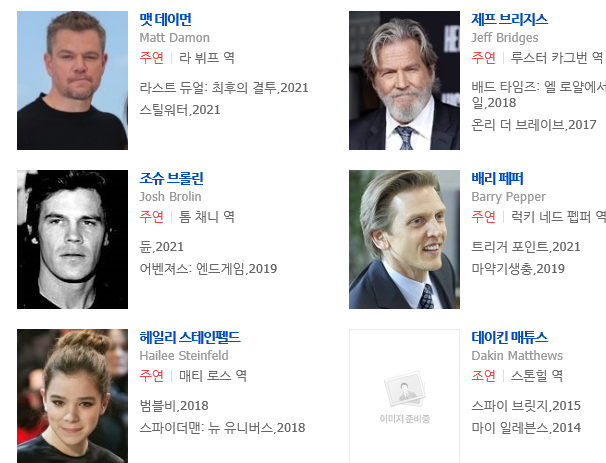The width and height of the screenshot is (606, 463).
Task: Click the 조슈 브롤린 name link
Action: click(x=171, y=178)
